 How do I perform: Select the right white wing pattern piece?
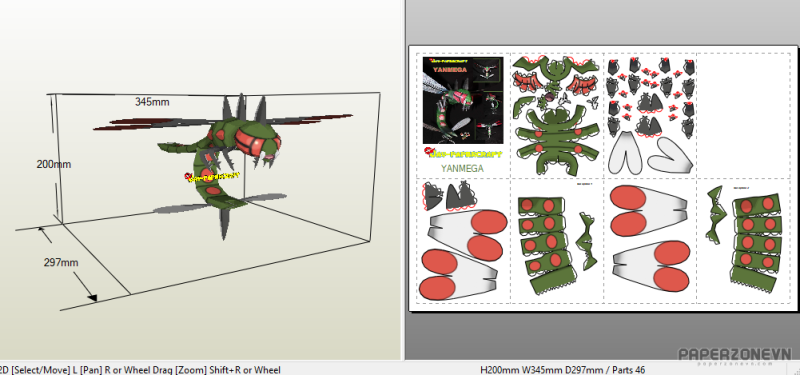[x=671, y=155]
